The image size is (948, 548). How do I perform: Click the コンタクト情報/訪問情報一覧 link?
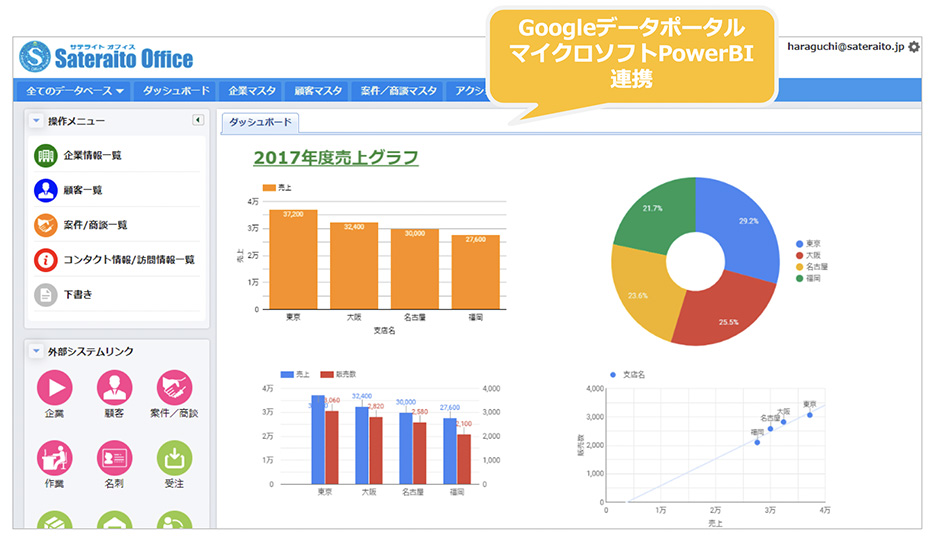(x=129, y=260)
